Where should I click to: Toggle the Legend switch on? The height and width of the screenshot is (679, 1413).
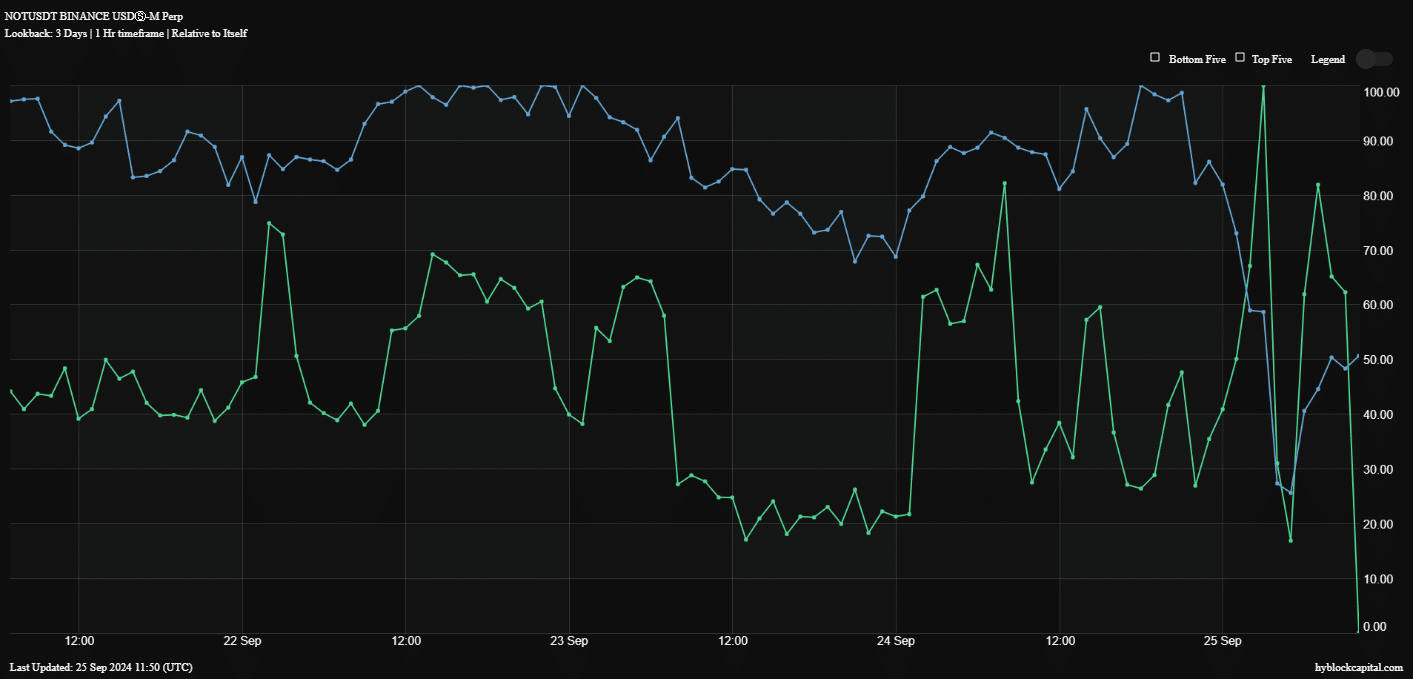coord(1374,59)
